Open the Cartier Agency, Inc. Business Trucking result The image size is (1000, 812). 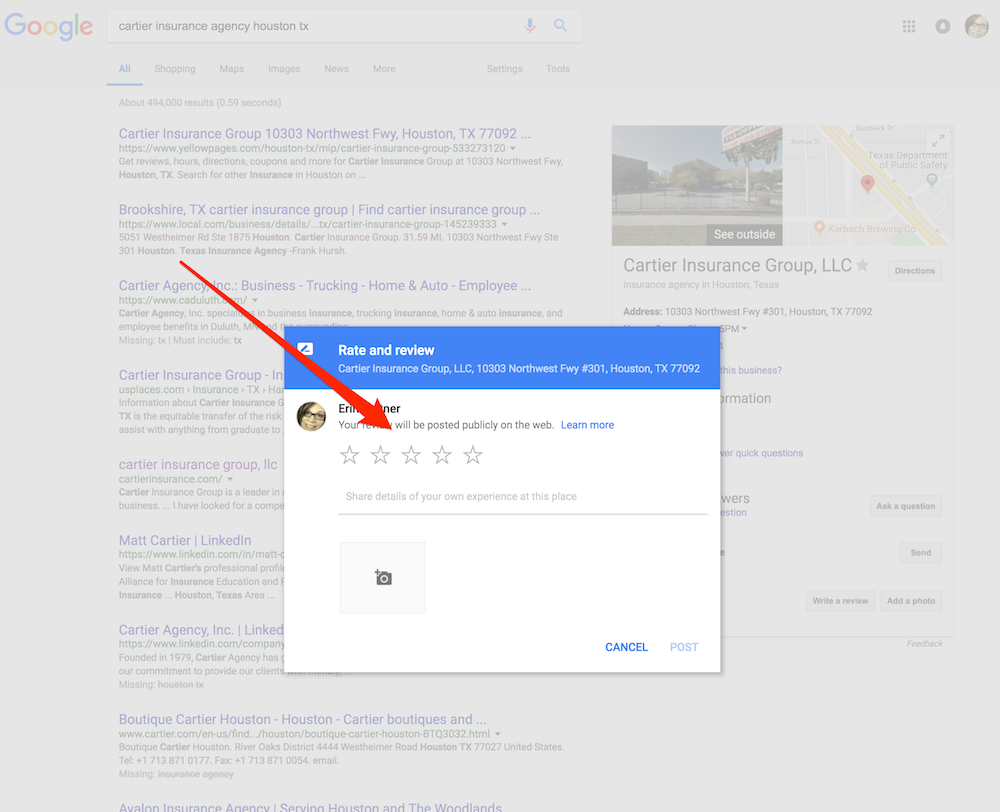(x=325, y=286)
